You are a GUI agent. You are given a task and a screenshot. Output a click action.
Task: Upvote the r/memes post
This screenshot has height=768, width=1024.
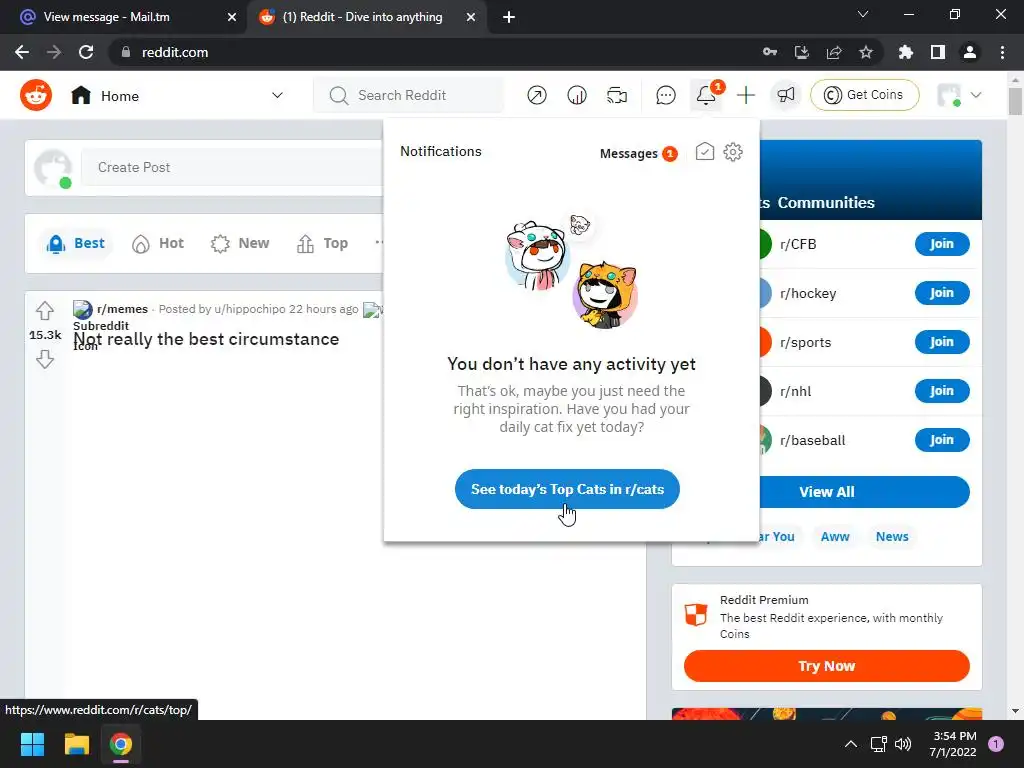pyautogui.click(x=44, y=311)
